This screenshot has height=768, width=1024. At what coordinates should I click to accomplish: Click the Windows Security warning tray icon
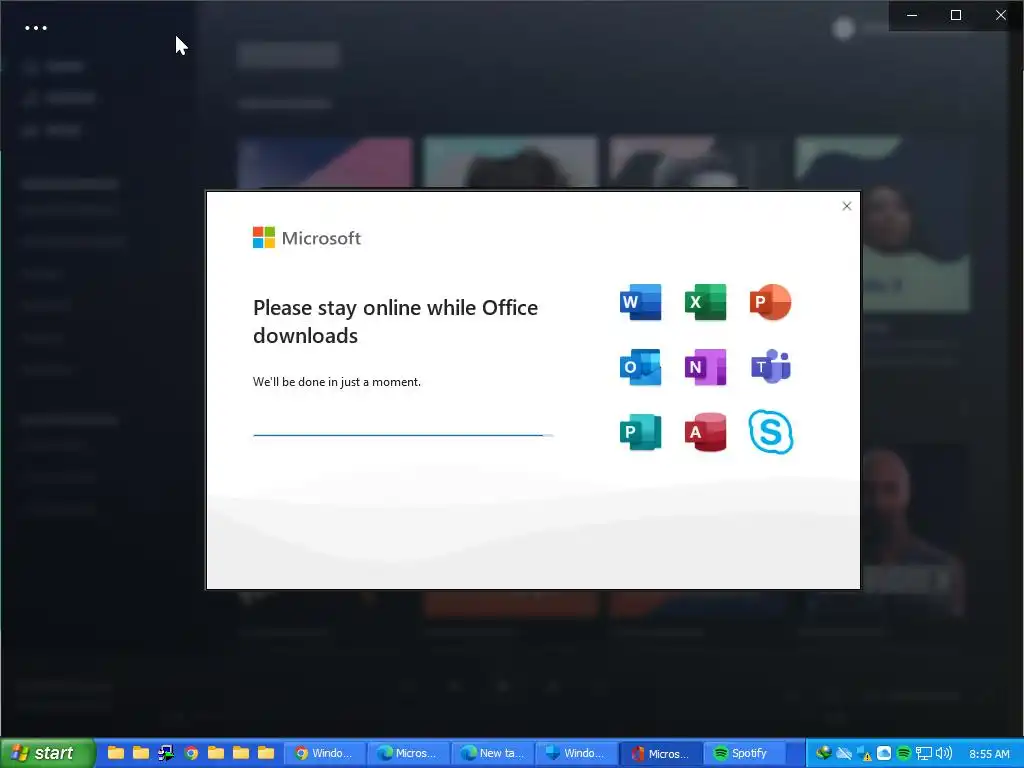coord(863,754)
